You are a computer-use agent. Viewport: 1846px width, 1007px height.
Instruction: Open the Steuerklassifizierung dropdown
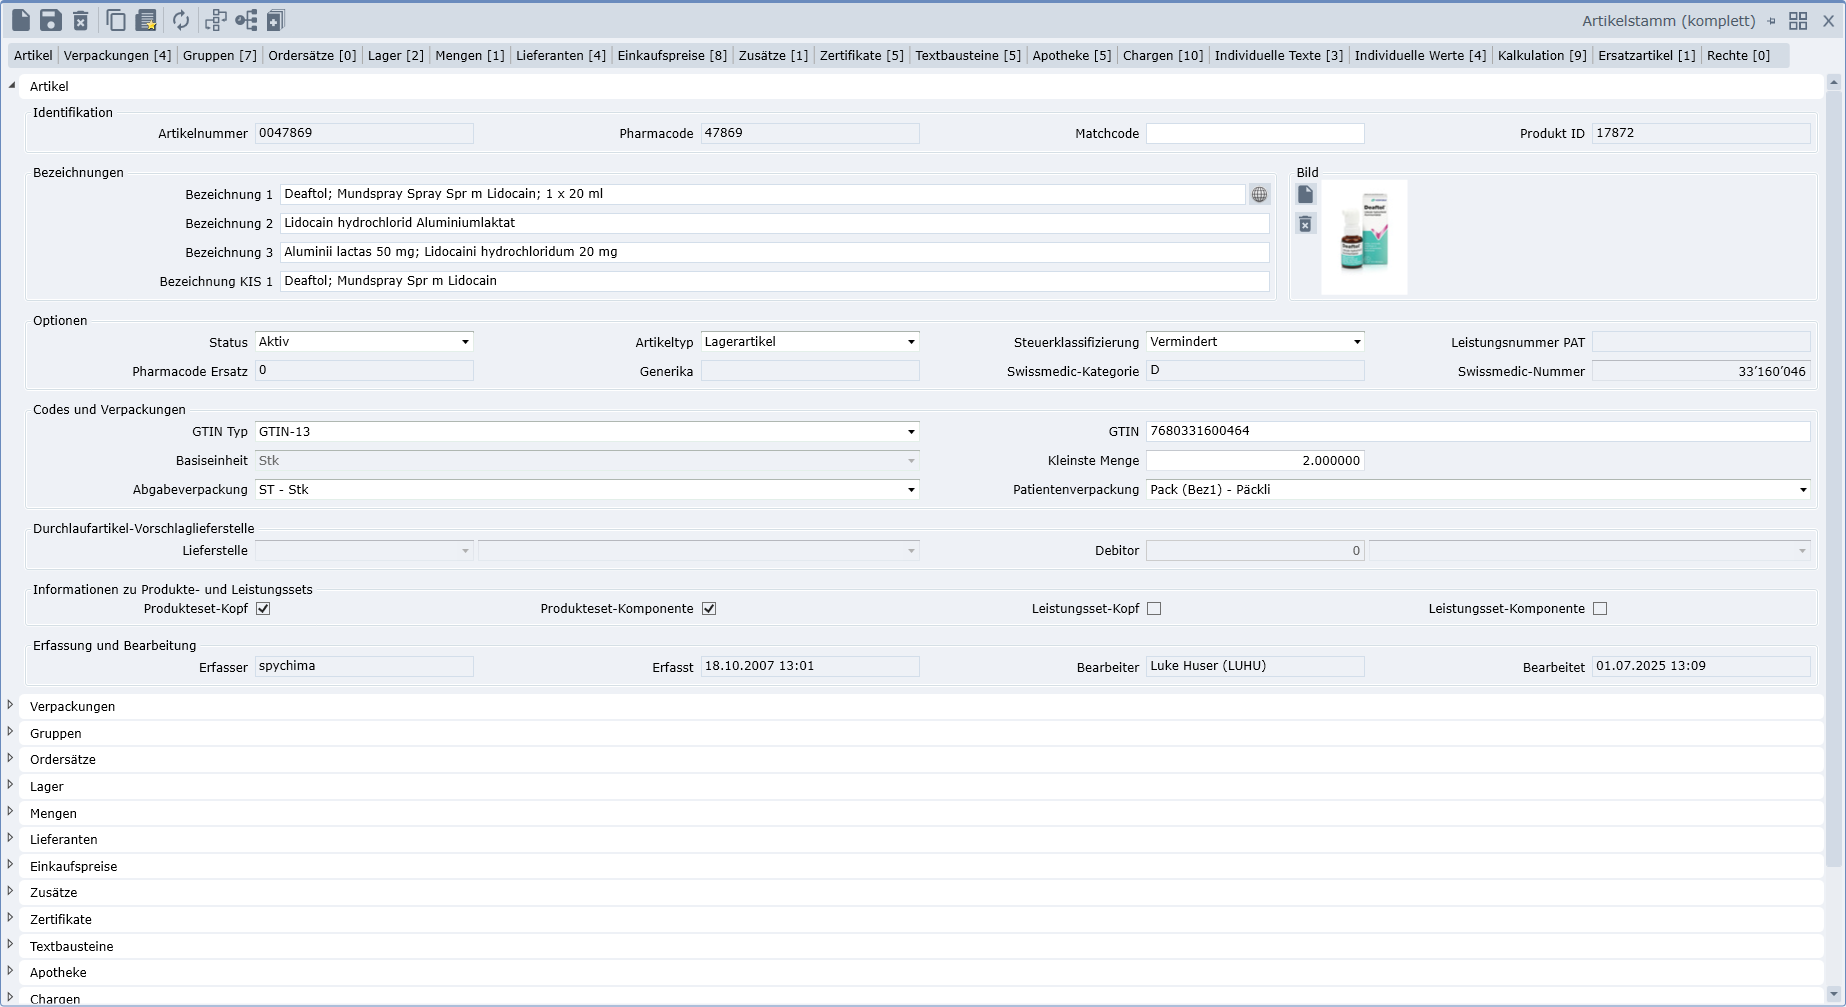coord(1255,342)
